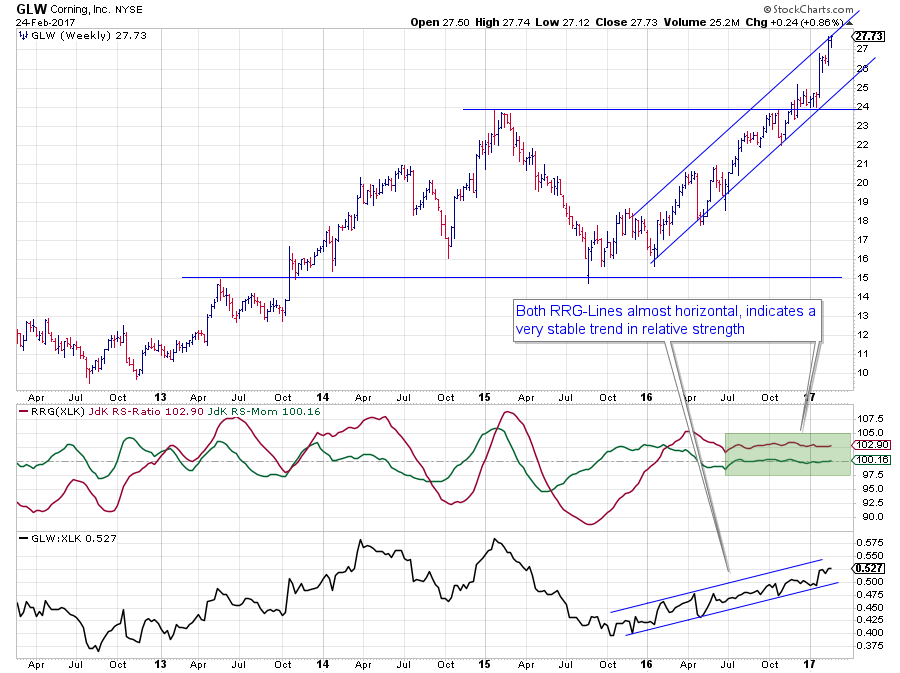Click the Open 27.50 value
This screenshot has height=673, width=900.
(440, 22)
